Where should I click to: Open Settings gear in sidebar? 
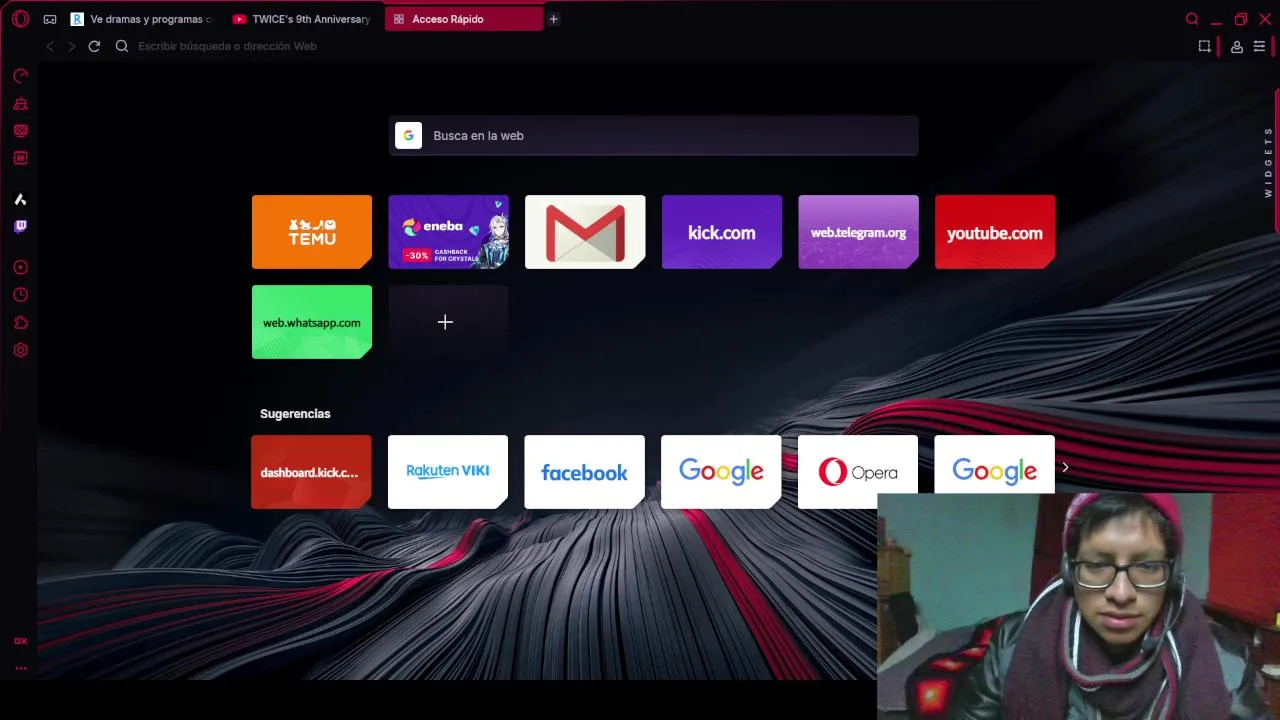[x=20, y=350]
